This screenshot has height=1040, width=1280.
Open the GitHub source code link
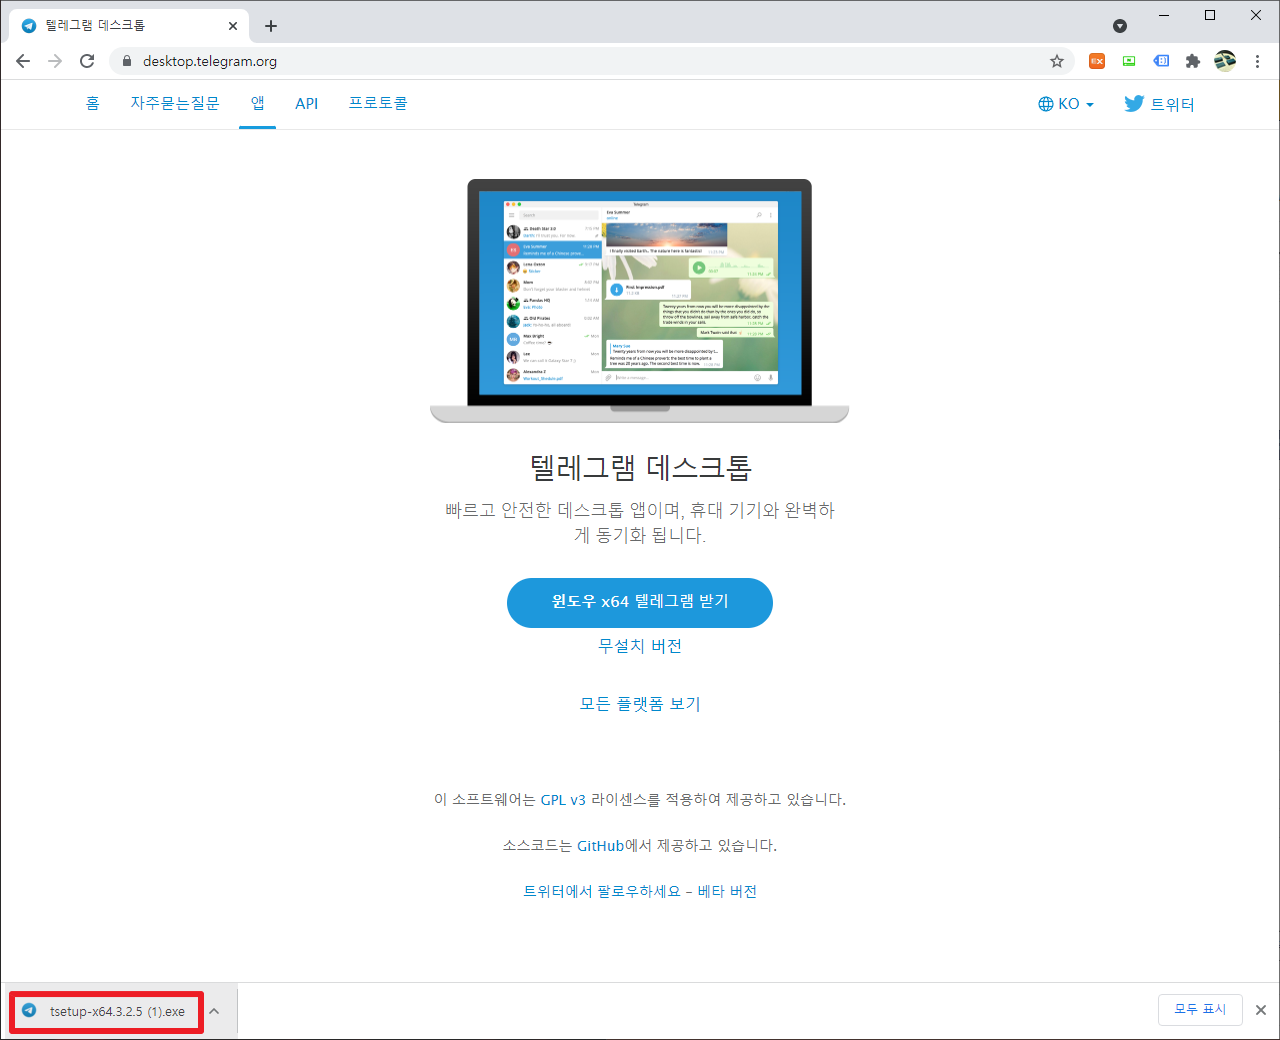click(601, 846)
